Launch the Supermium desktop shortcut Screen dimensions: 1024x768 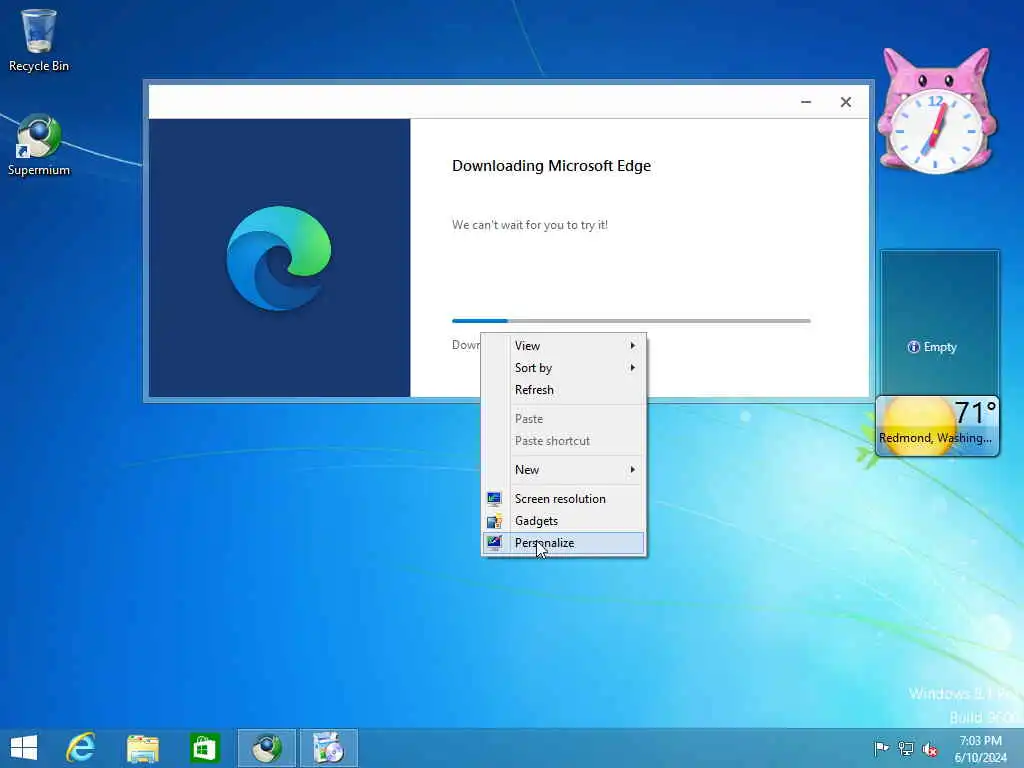[x=39, y=145]
